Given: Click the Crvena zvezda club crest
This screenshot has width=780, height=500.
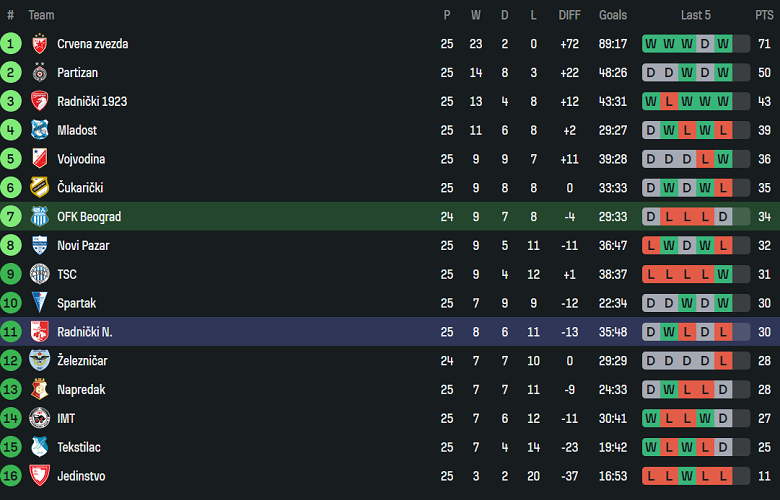Looking at the screenshot, I should [x=39, y=44].
